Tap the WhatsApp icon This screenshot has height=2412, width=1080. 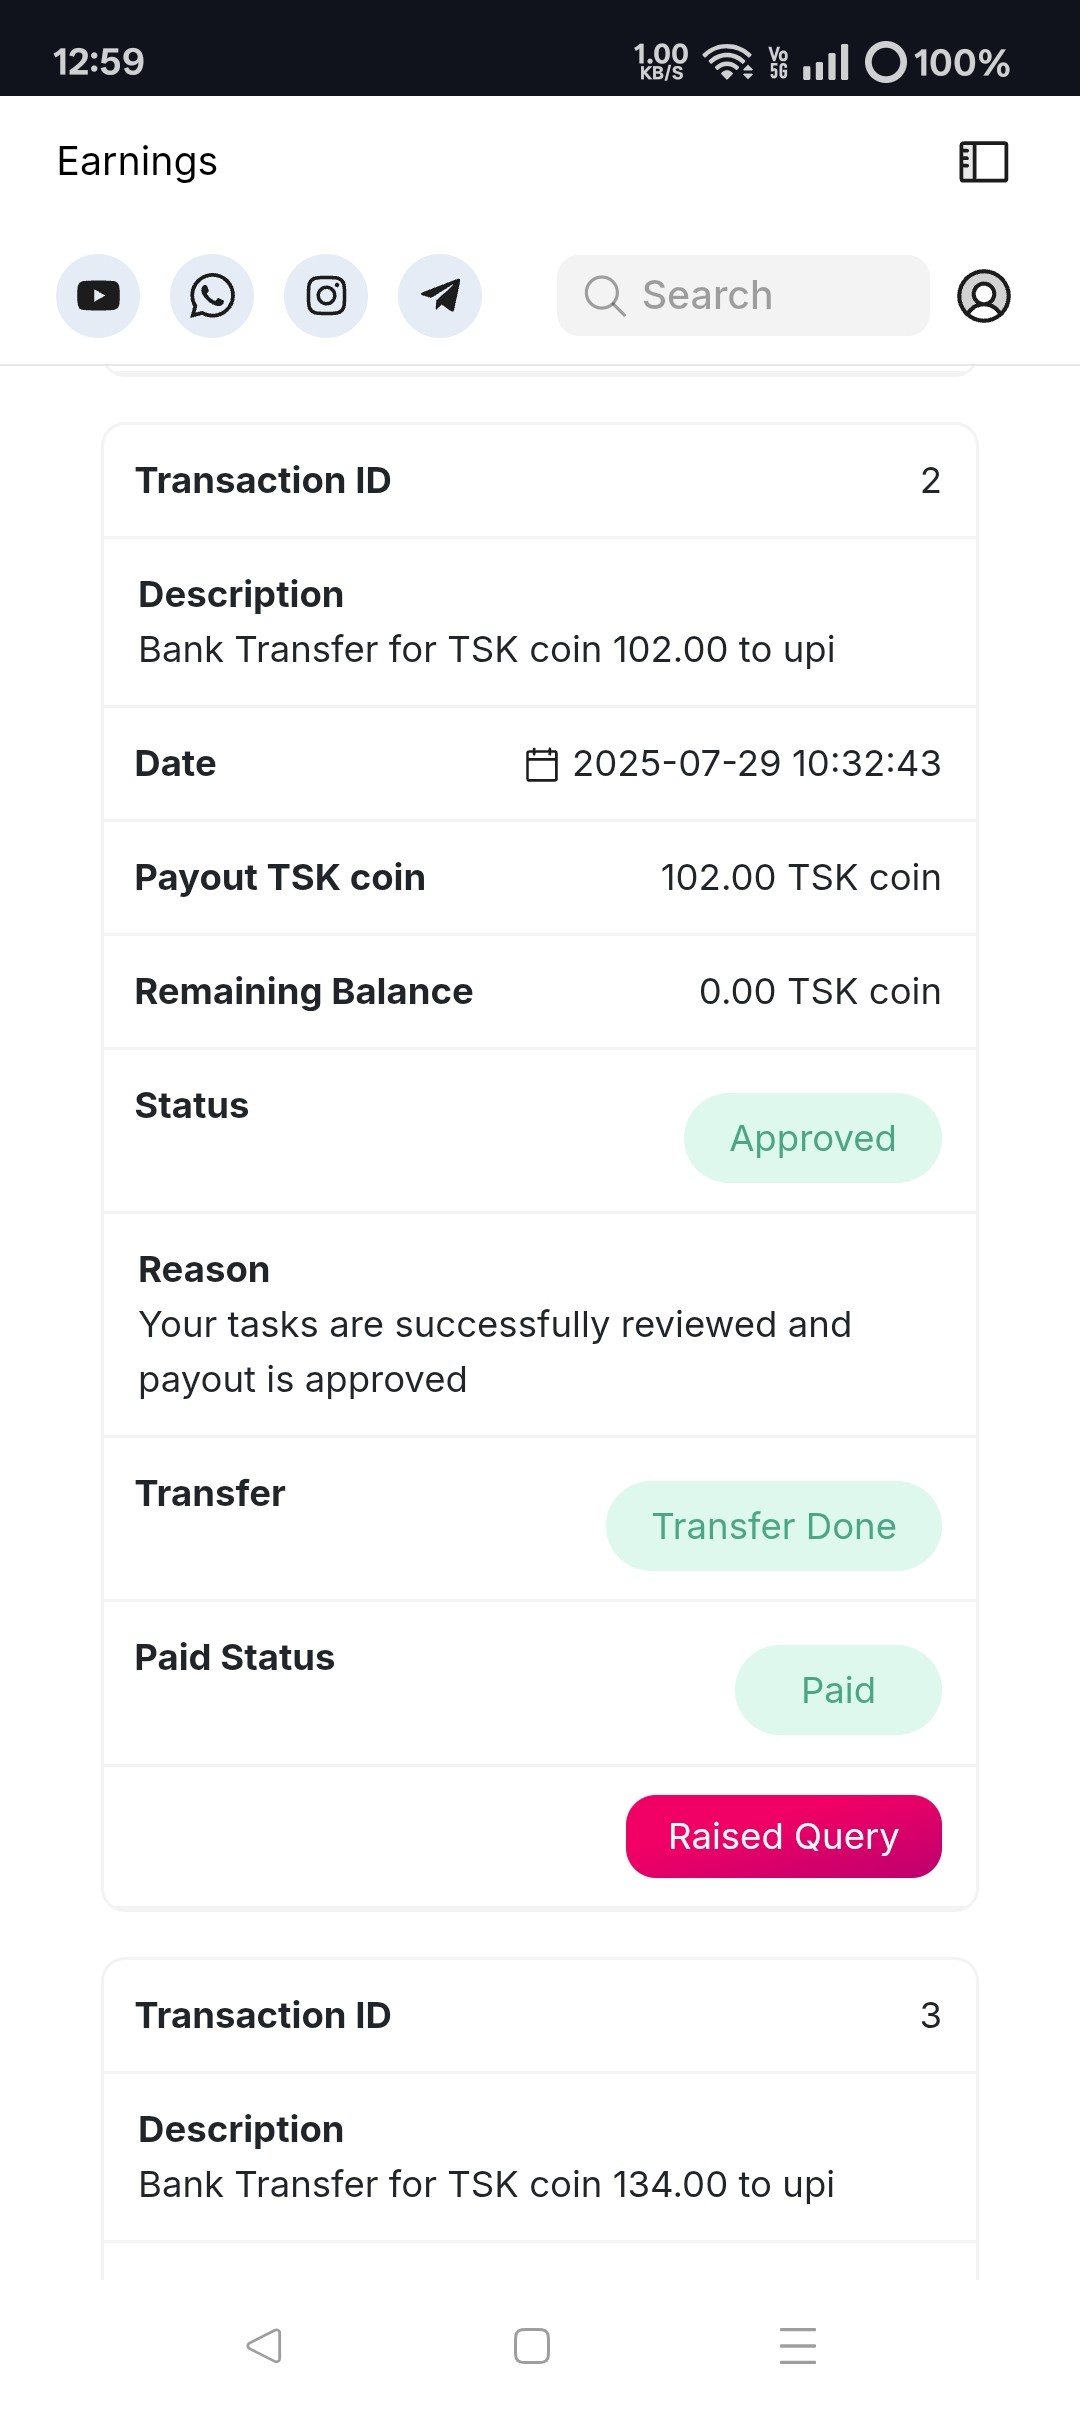[212, 296]
